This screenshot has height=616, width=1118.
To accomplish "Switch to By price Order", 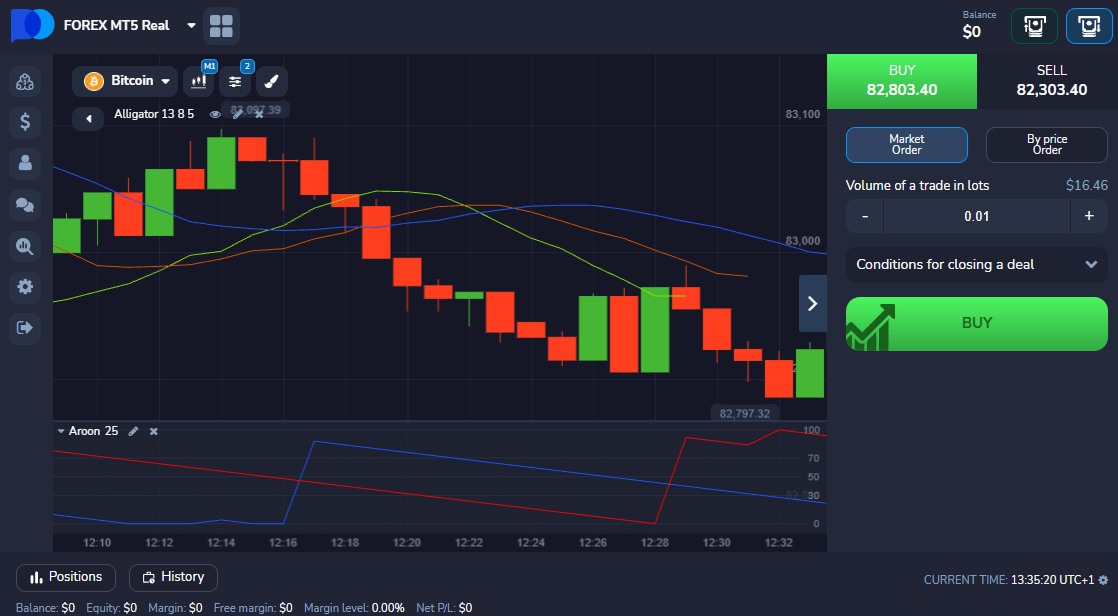I will coord(1046,145).
